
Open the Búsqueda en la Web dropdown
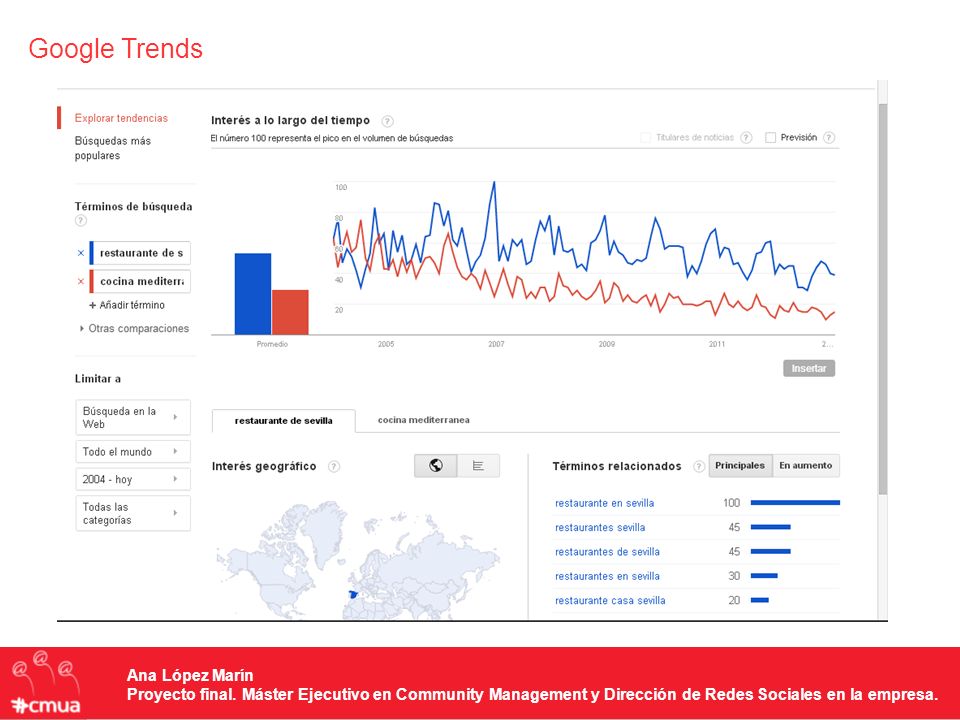pos(133,418)
